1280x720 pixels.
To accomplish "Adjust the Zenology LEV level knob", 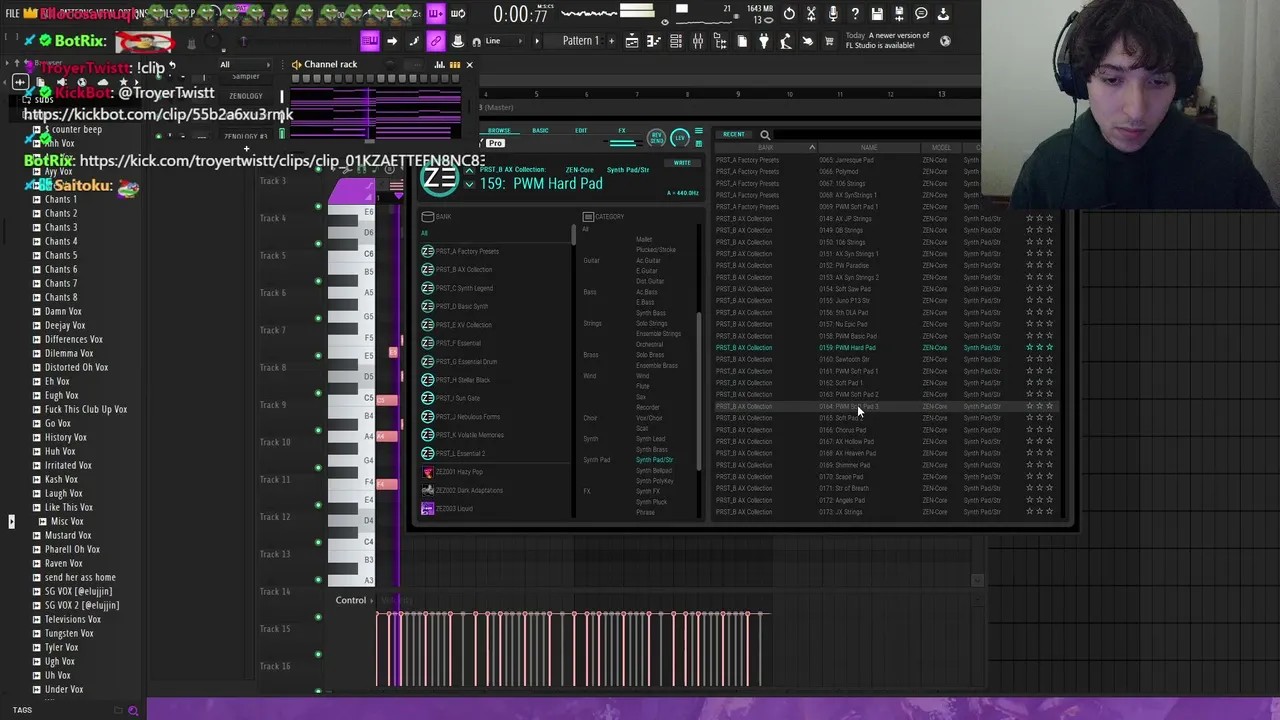I will [680, 138].
